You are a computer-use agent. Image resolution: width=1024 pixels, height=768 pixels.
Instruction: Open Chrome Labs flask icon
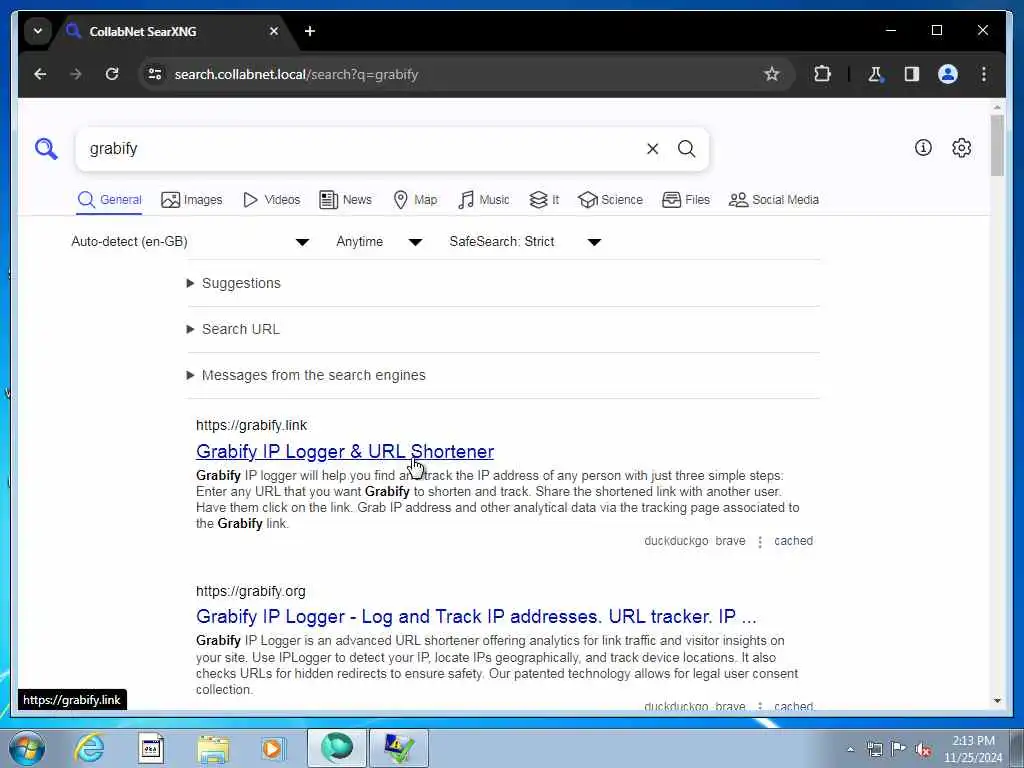point(875,74)
